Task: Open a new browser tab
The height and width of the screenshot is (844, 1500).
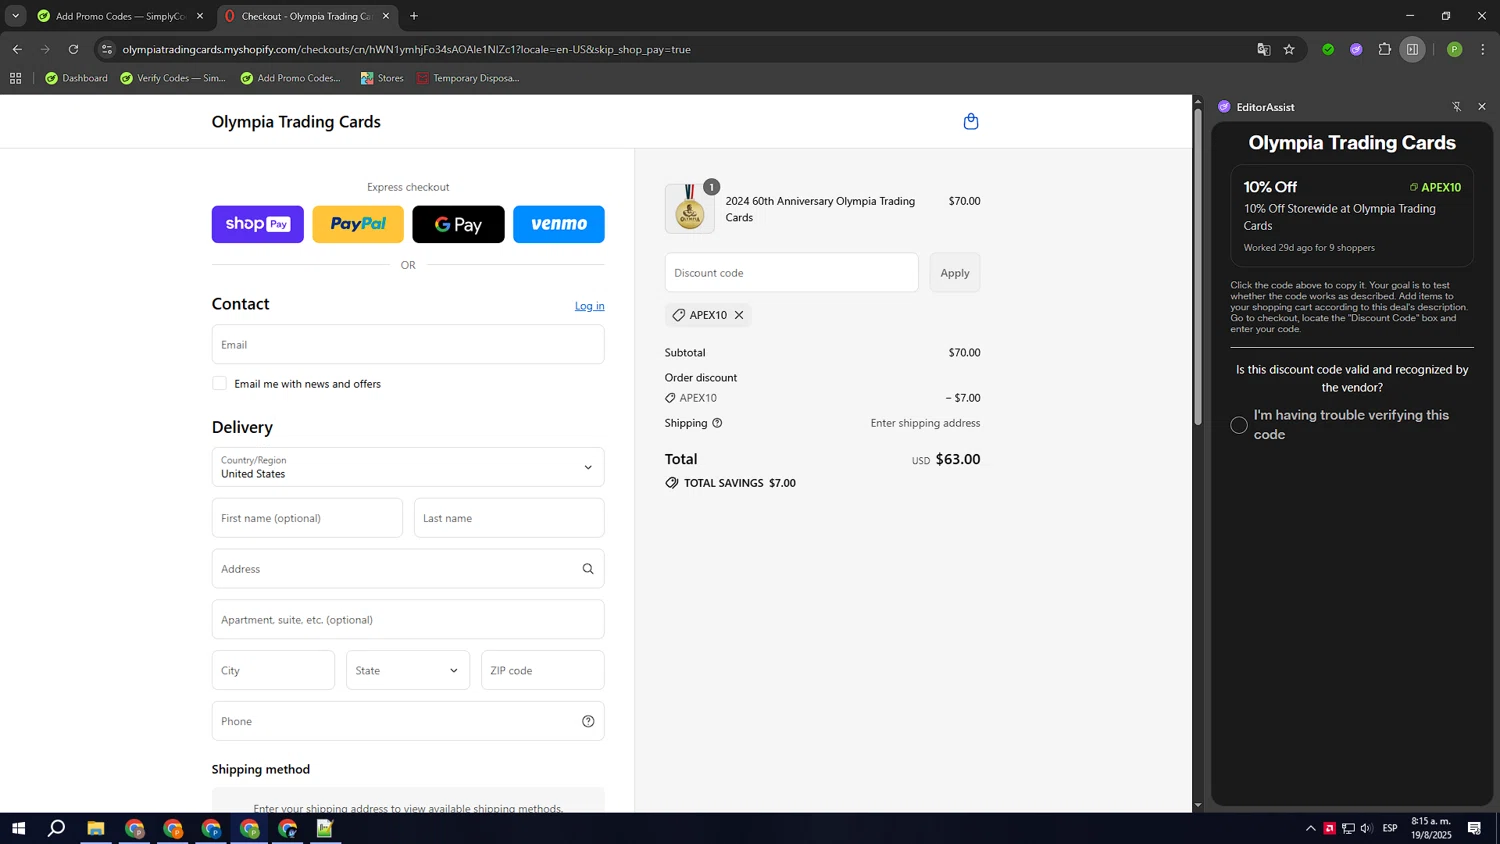Action: [x=414, y=16]
